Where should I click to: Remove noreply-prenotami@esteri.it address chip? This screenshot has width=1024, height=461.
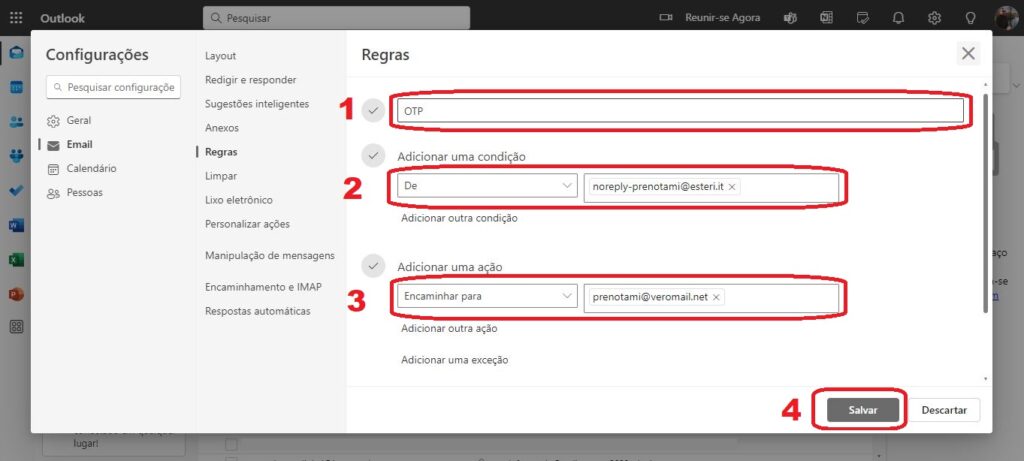pyautogui.click(x=732, y=187)
